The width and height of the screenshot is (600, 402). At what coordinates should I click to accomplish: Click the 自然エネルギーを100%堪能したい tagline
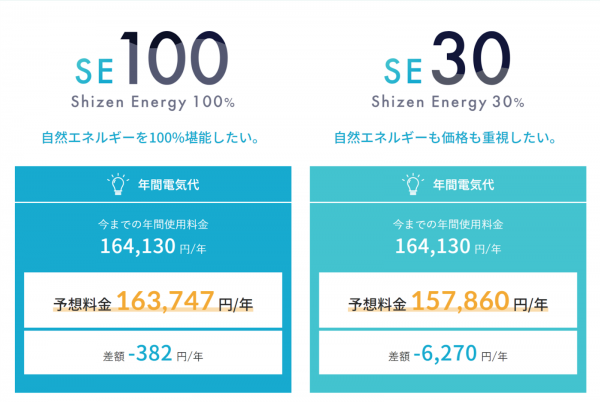(x=150, y=137)
